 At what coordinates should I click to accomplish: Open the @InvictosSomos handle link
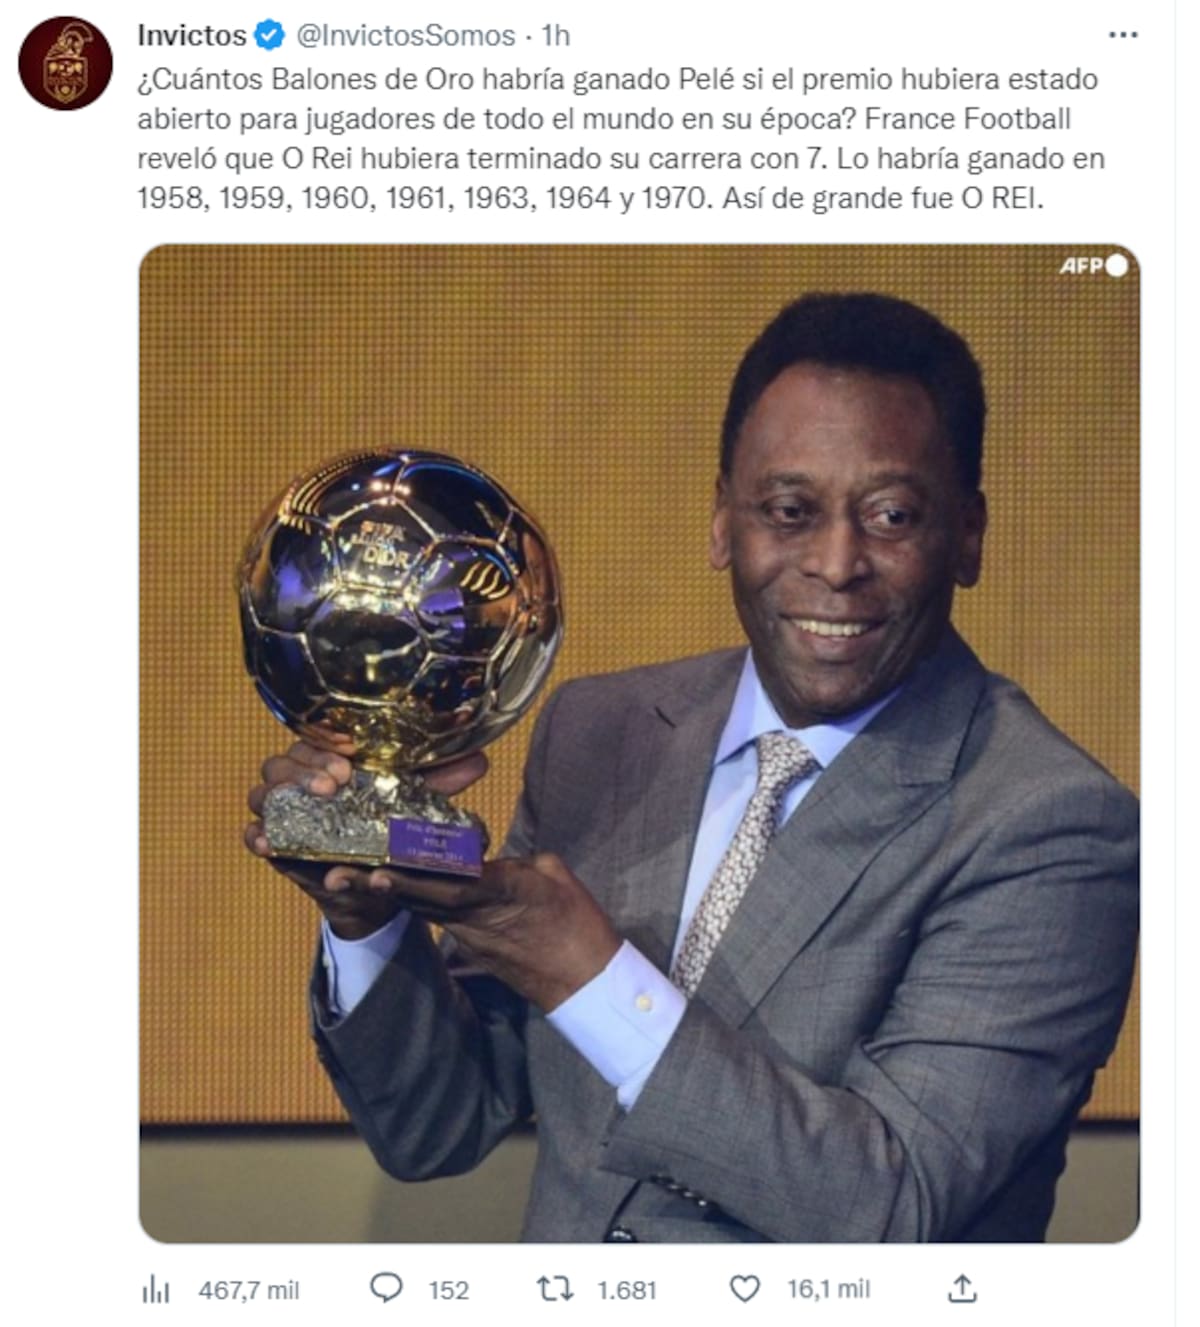point(405,36)
